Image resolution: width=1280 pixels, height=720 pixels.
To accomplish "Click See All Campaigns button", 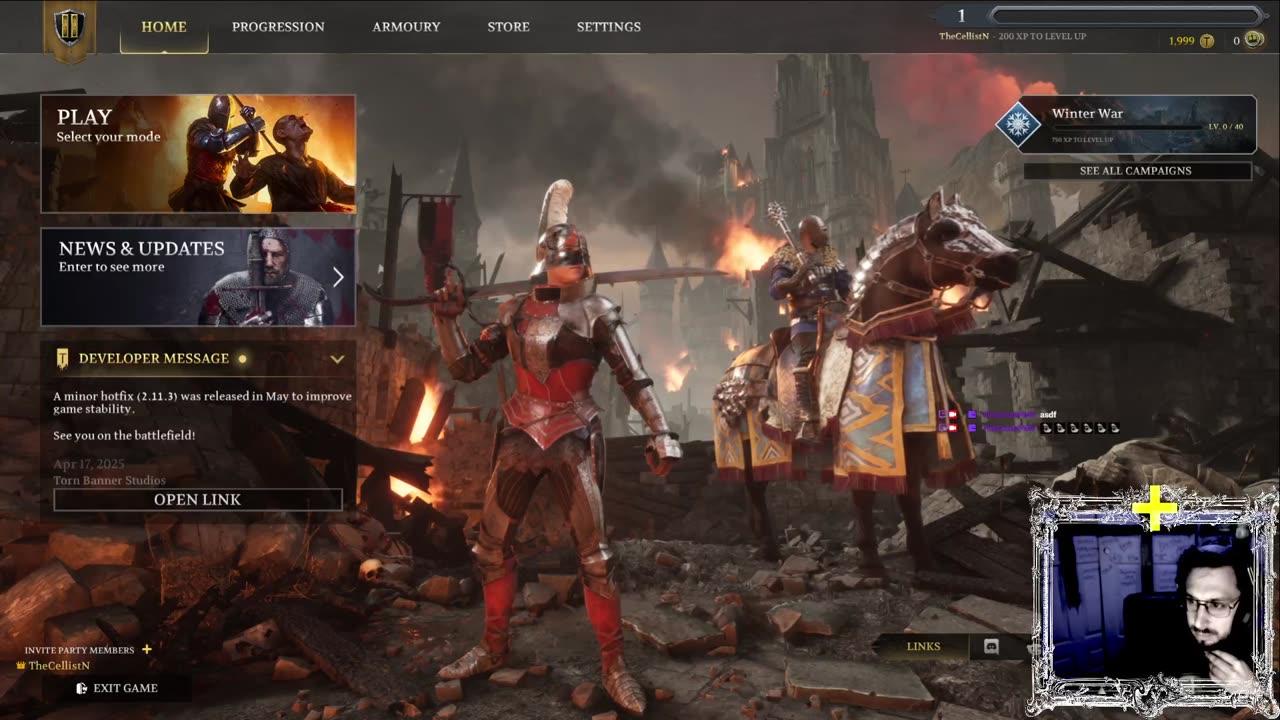I will click(1137, 171).
